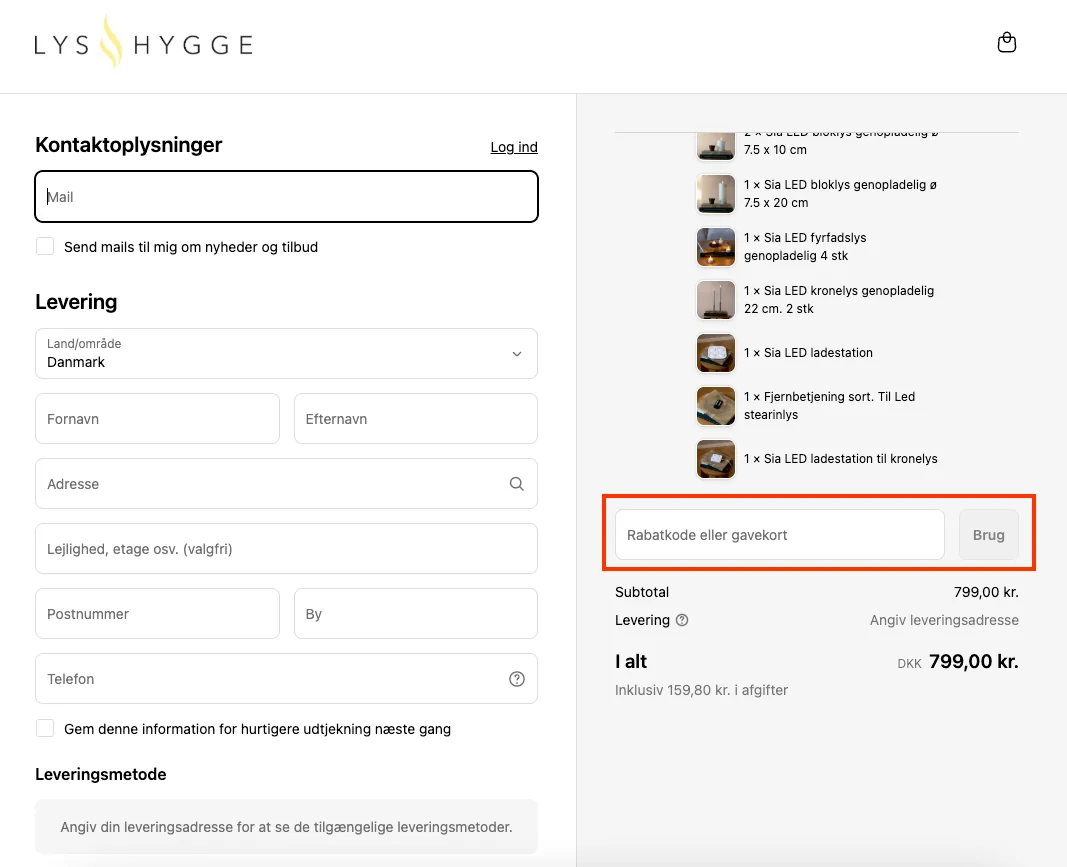The height and width of the screenshot is (867, 1067).
Task: Open the Land/område dropdown showing Danmark
Action: pos(286,354)
